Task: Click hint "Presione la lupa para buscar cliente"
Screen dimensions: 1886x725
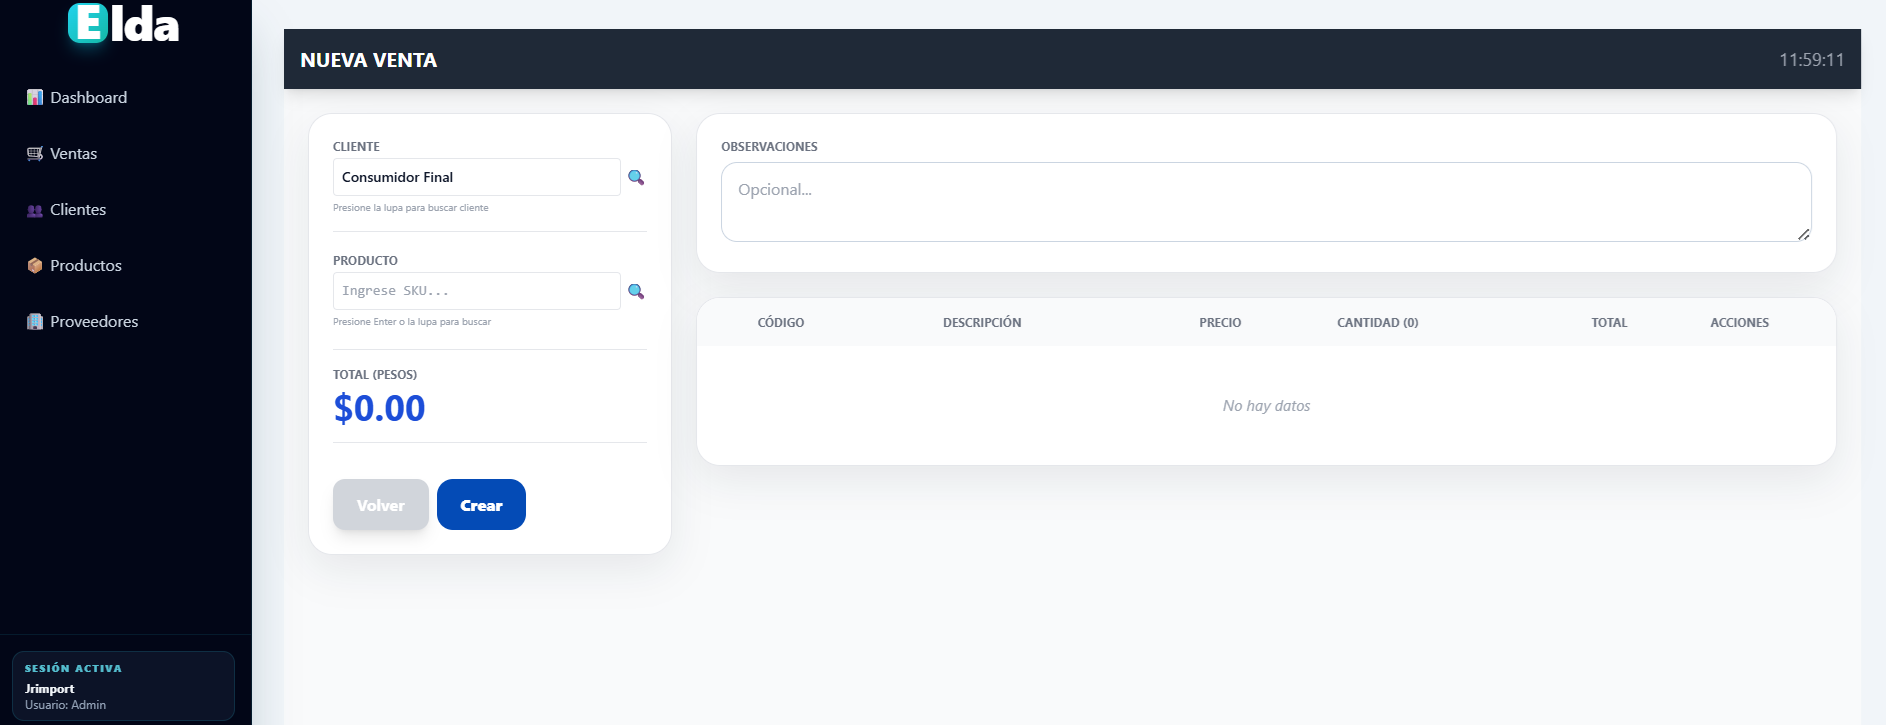Action: (411, 208)
